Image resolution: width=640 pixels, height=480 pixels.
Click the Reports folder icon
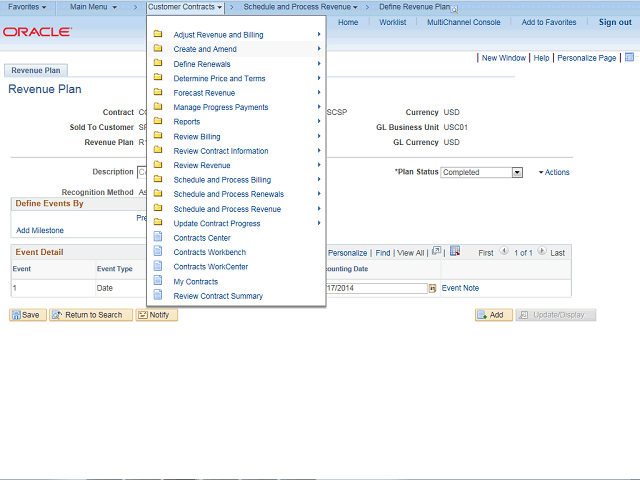[158, 121]
